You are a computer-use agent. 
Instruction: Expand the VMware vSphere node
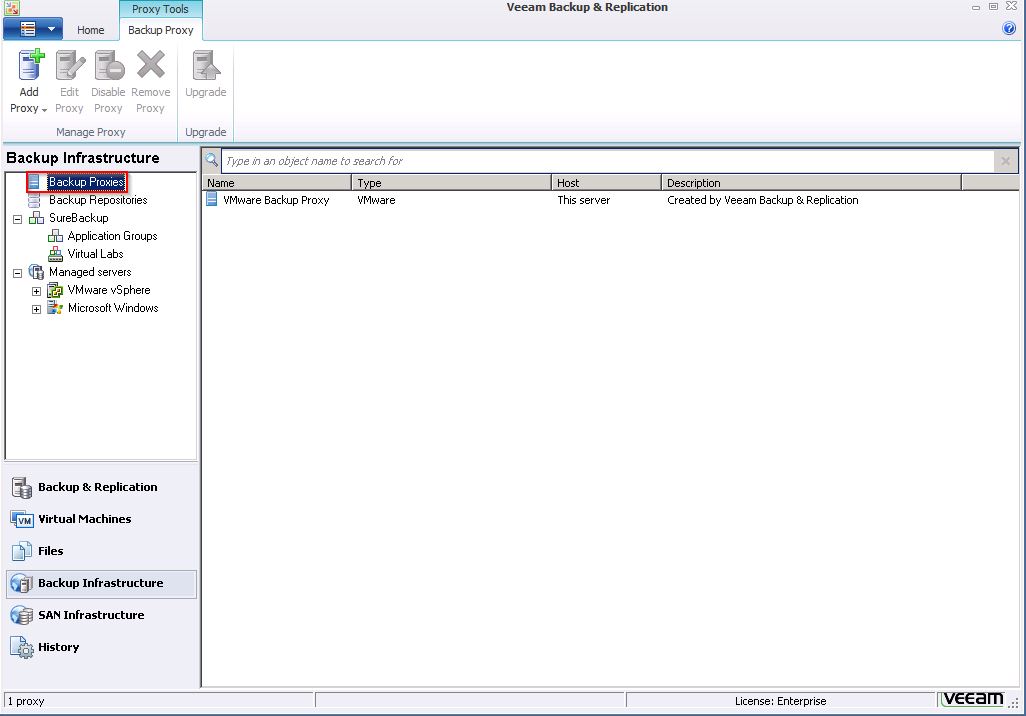point(37,291)
